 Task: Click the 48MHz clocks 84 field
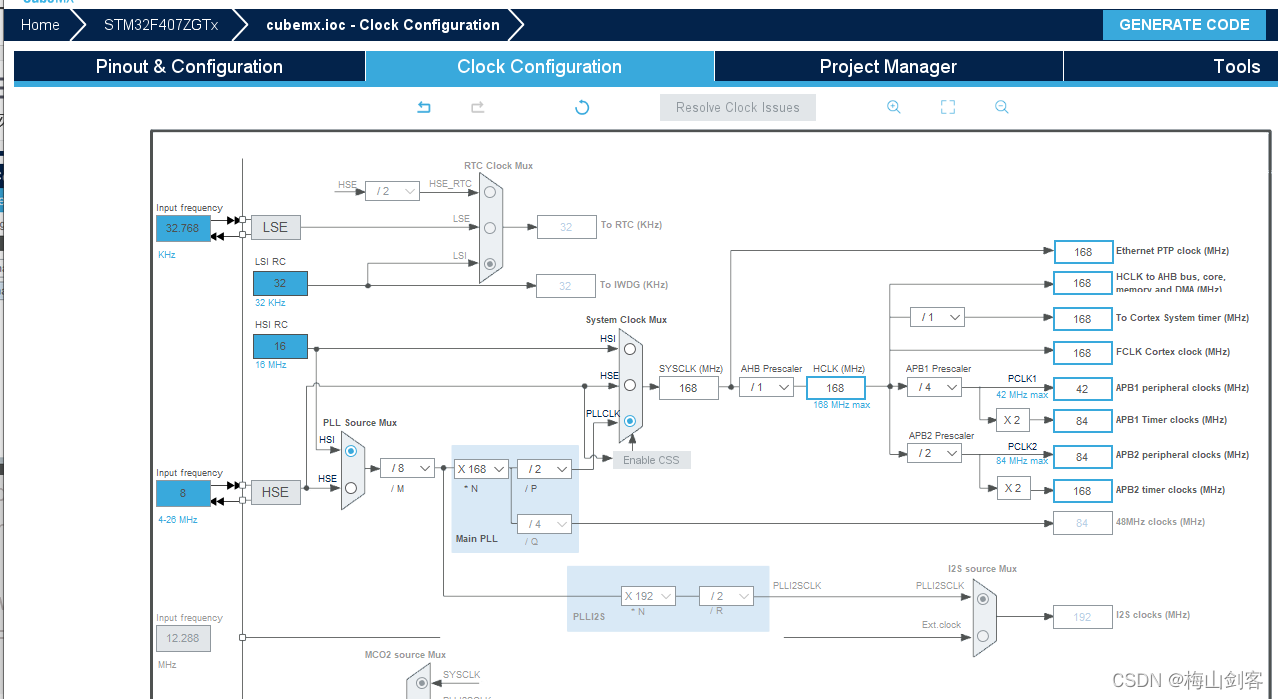pyautogui.click(x=1083, y=523)
